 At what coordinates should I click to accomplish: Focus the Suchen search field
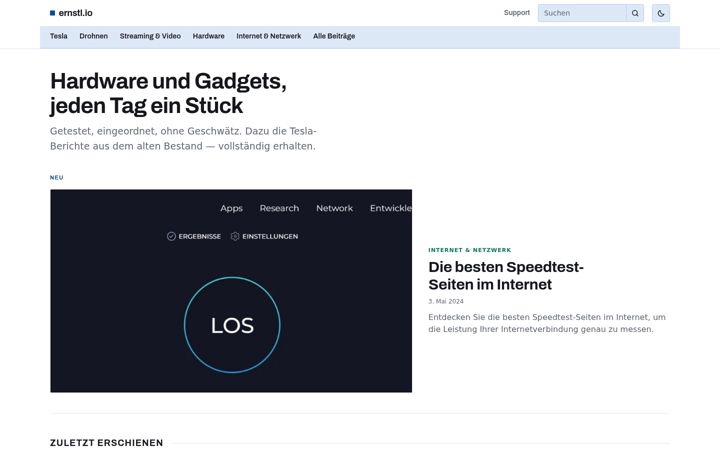582,13
